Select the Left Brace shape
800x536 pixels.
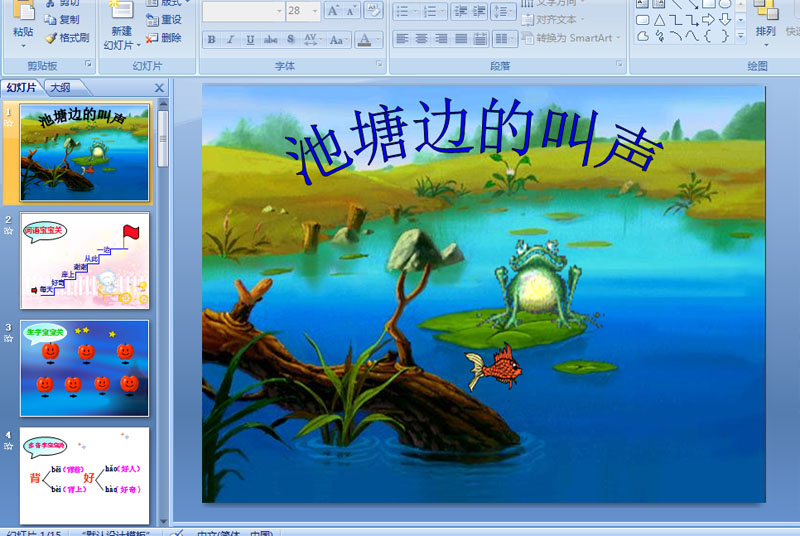pyautogui.click(x=708, y=36)
